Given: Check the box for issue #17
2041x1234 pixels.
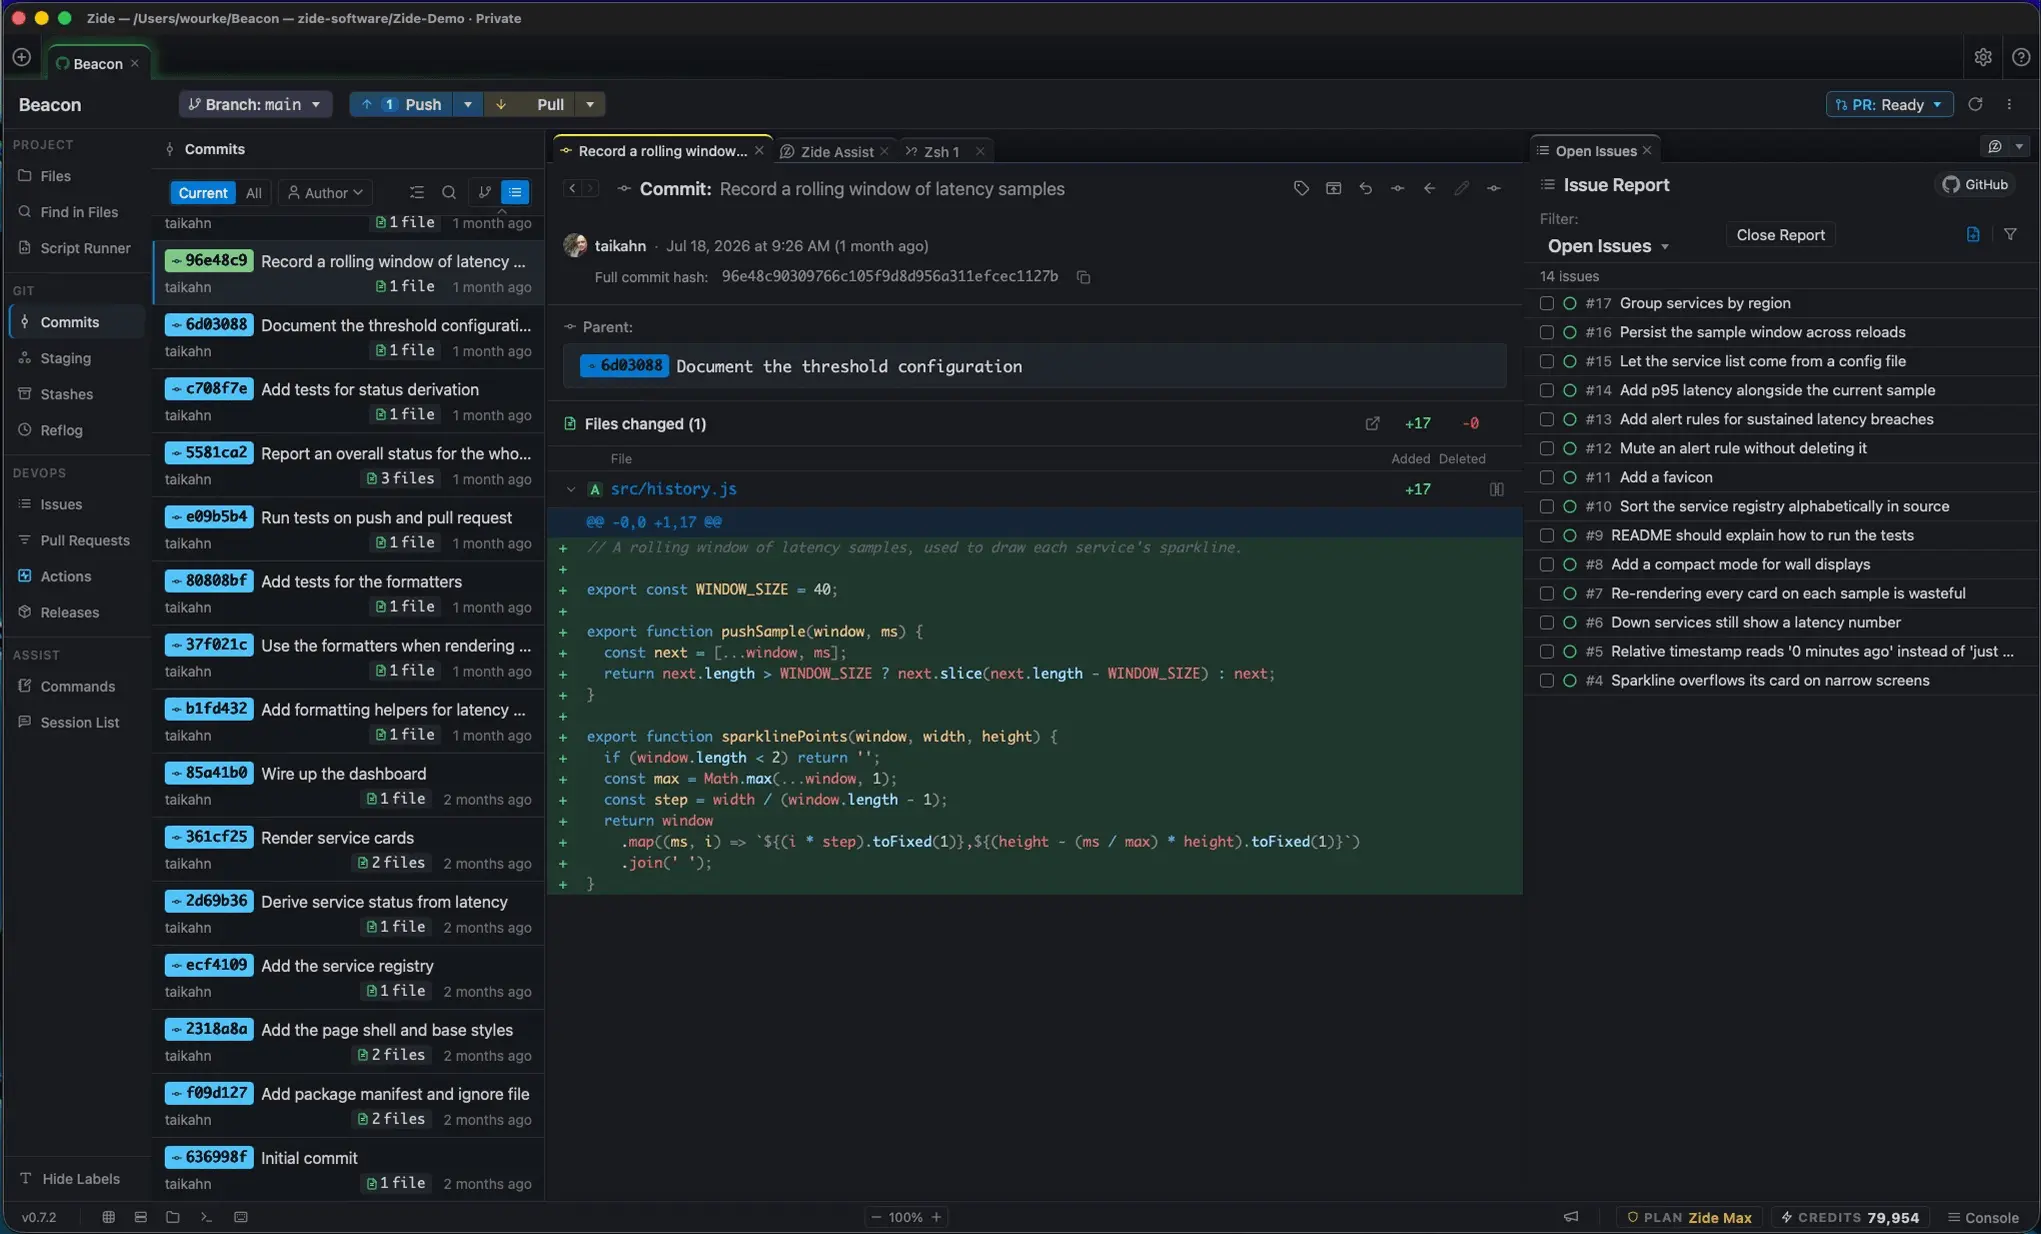Looking at the screenshot, I should point(1546,303).
